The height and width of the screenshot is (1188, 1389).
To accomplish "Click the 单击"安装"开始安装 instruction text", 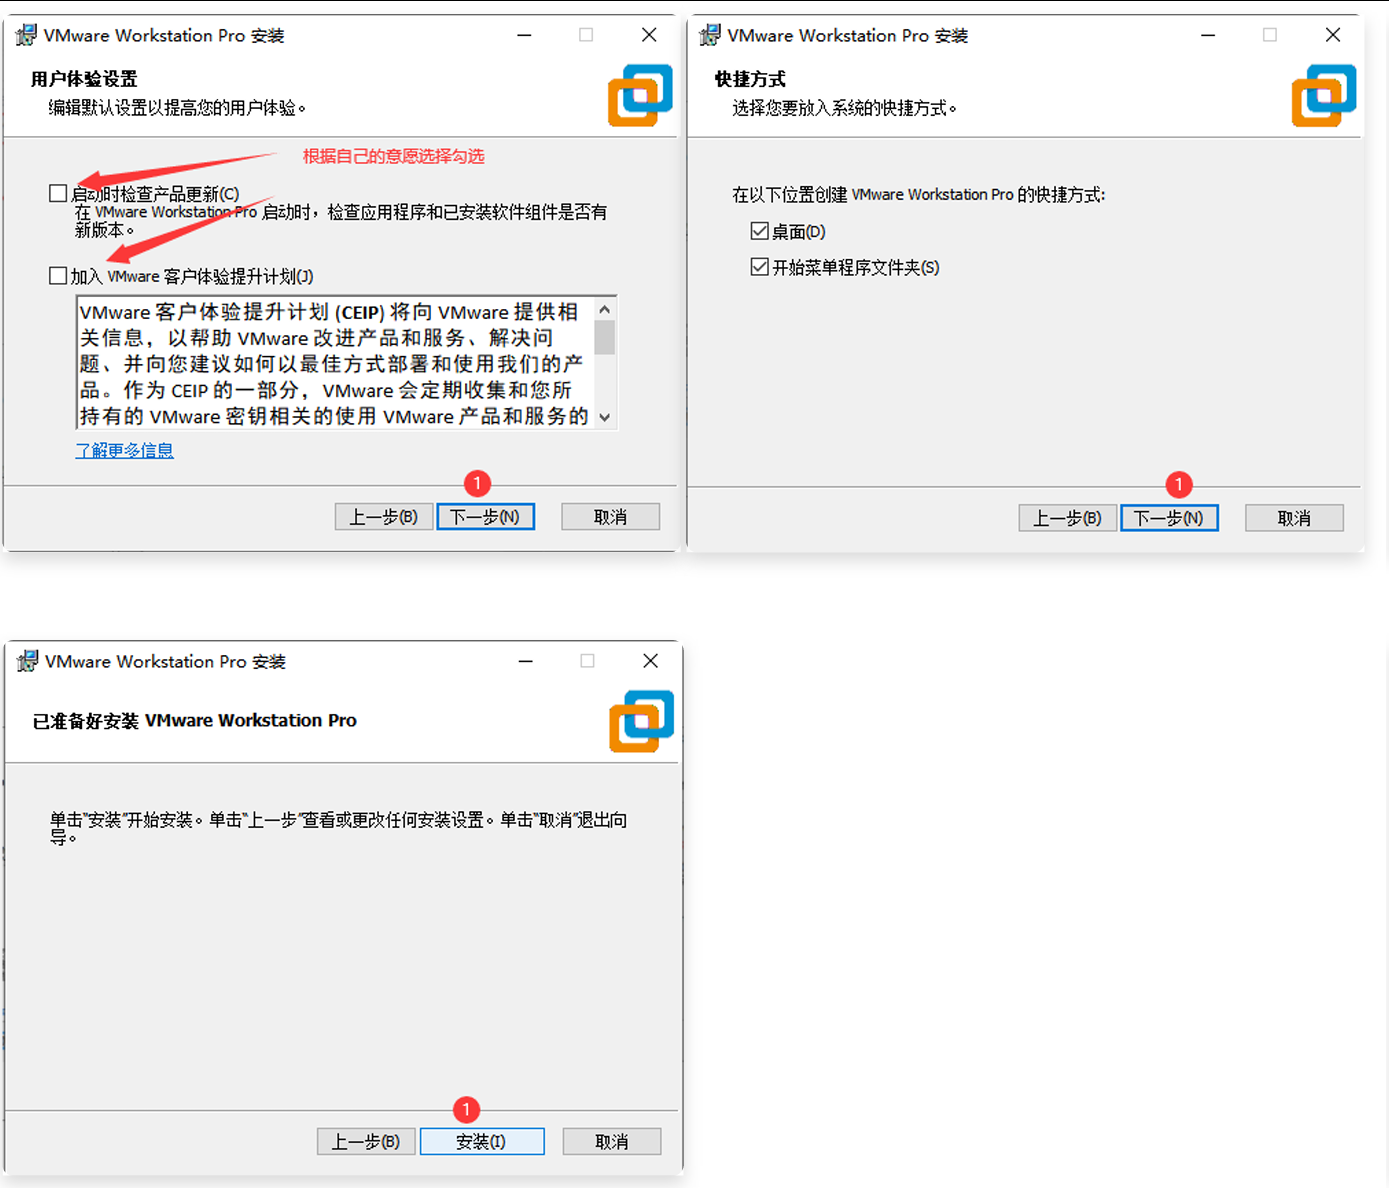I will (339, 828).
